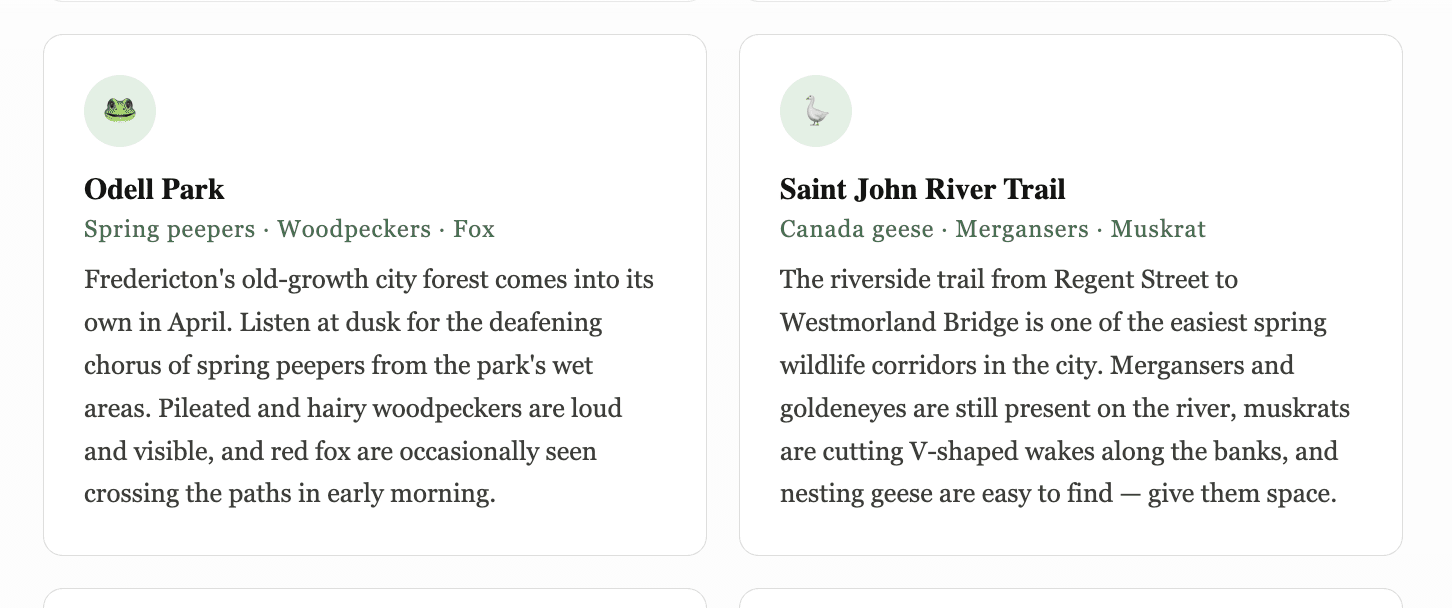This screenshot has height=608, width=1452.
Task: Open the Saint John River Trail heading
Action: tap(922, 189)
